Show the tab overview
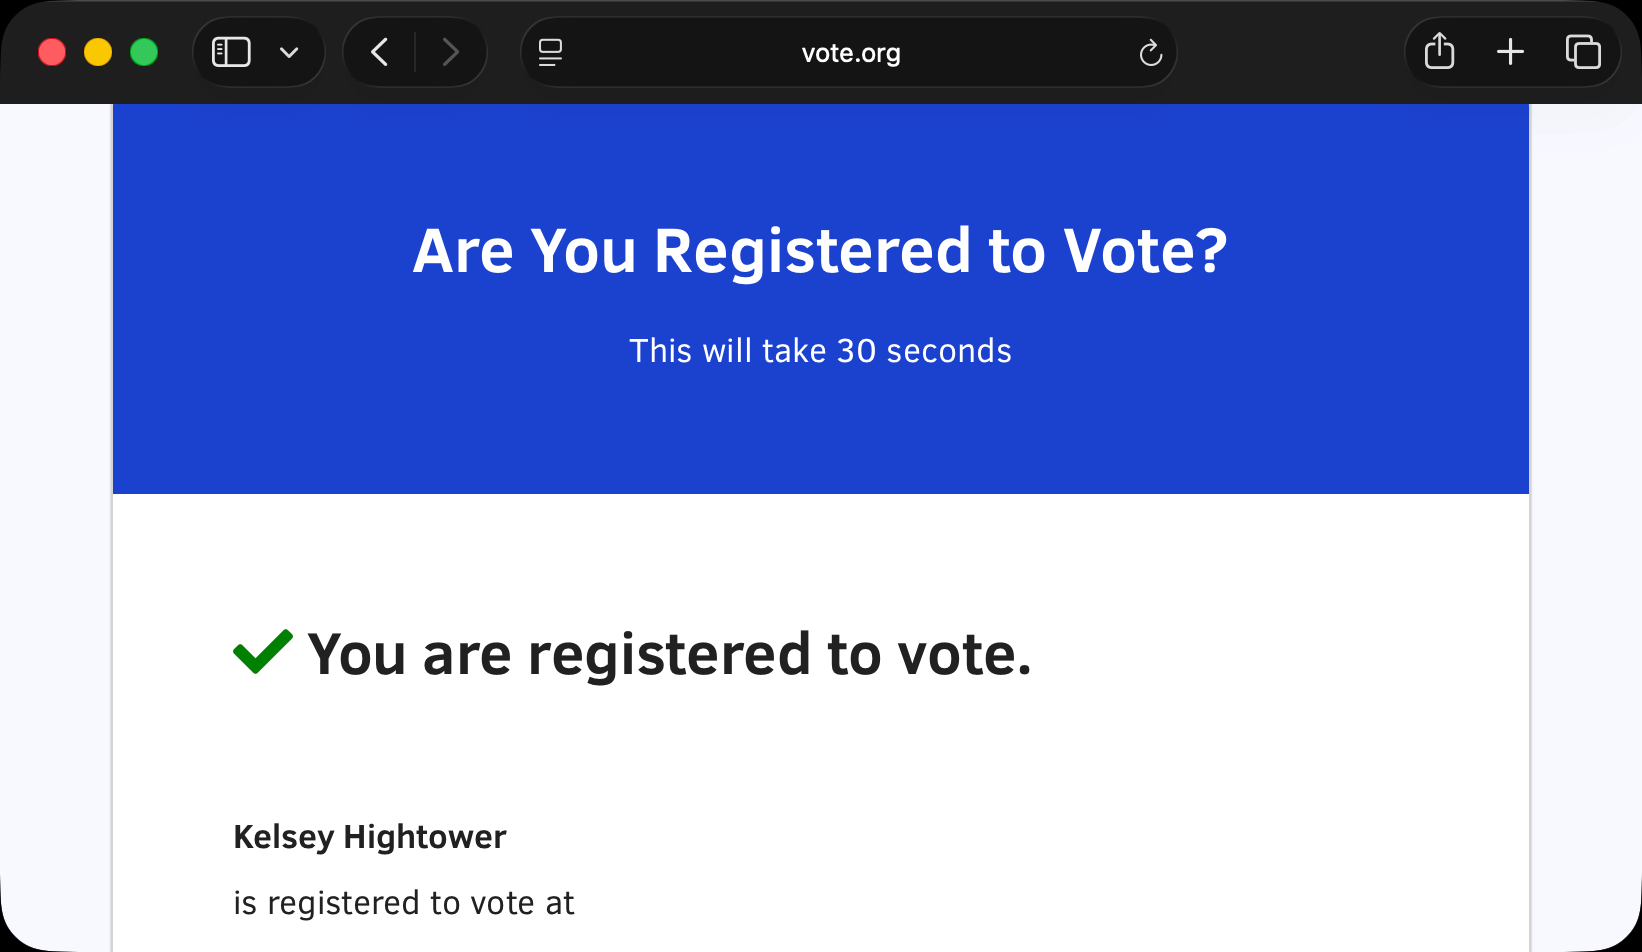Image resolution: width=1642 pixels, height=952 pixels. (1583, 52)
